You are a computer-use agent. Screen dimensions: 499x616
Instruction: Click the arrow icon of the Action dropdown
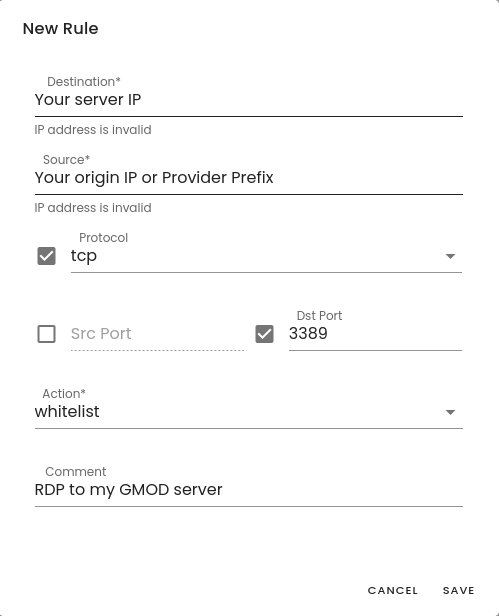pyautogui.click(x=450, y=412)
